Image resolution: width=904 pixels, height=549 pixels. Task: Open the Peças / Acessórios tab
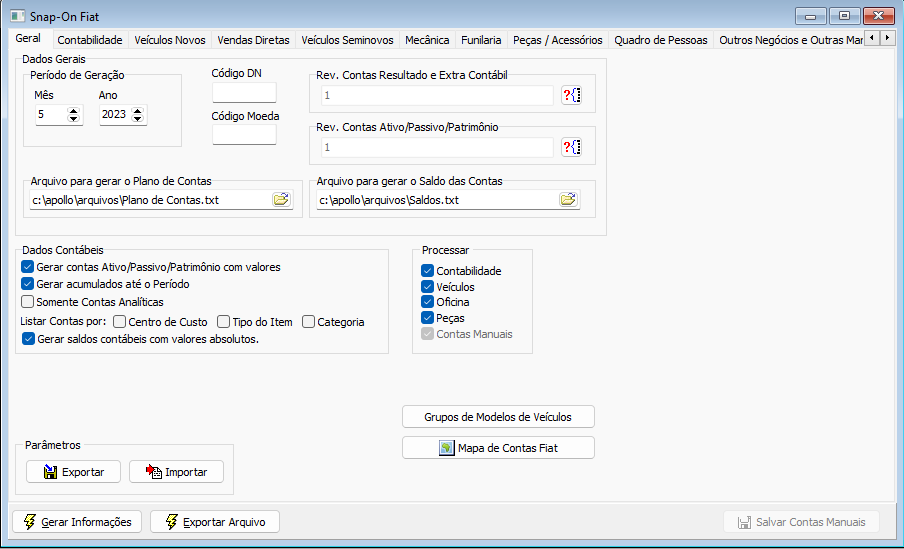(x=558, y=40)
